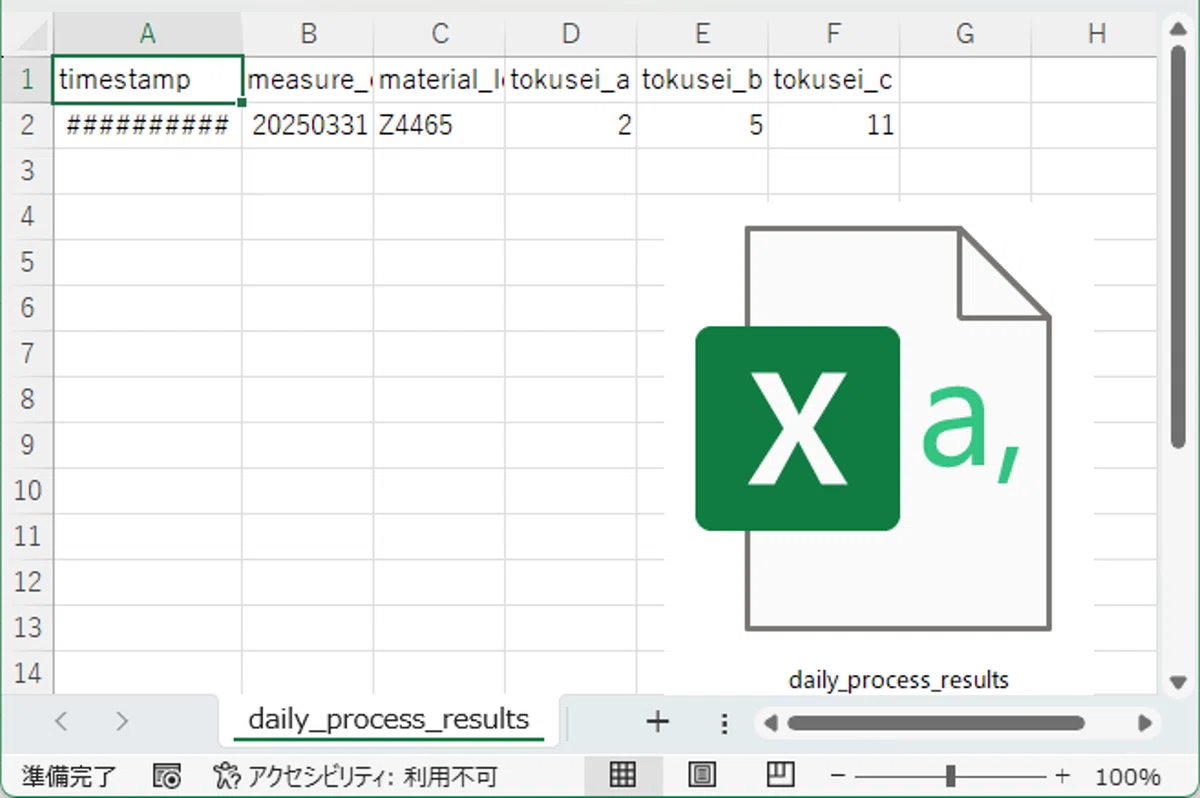The image size is (1200, 798).
Task: Click cell E2 with value 5
Action: click(703, 125)
